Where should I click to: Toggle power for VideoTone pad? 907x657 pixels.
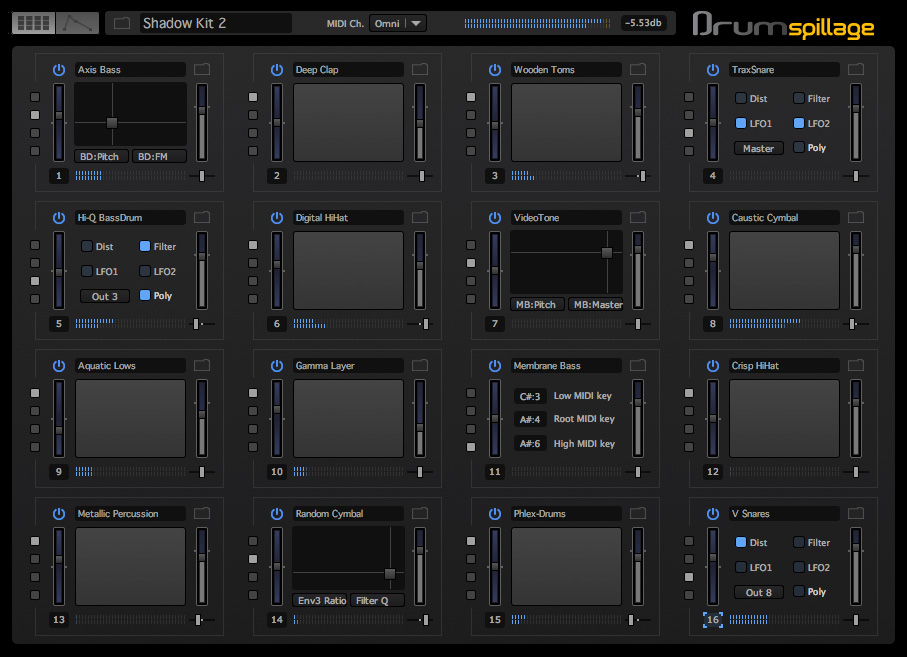[495, 218]
